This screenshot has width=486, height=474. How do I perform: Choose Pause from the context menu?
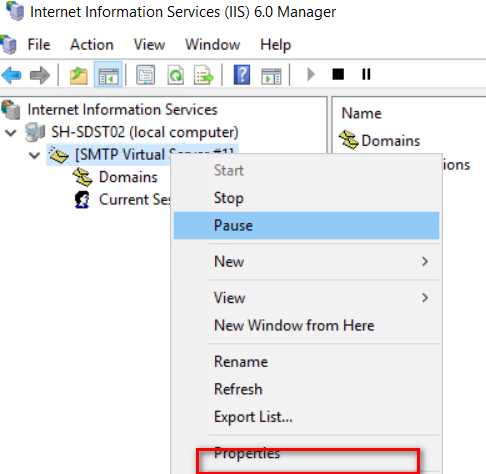click(x=307, y=225)
